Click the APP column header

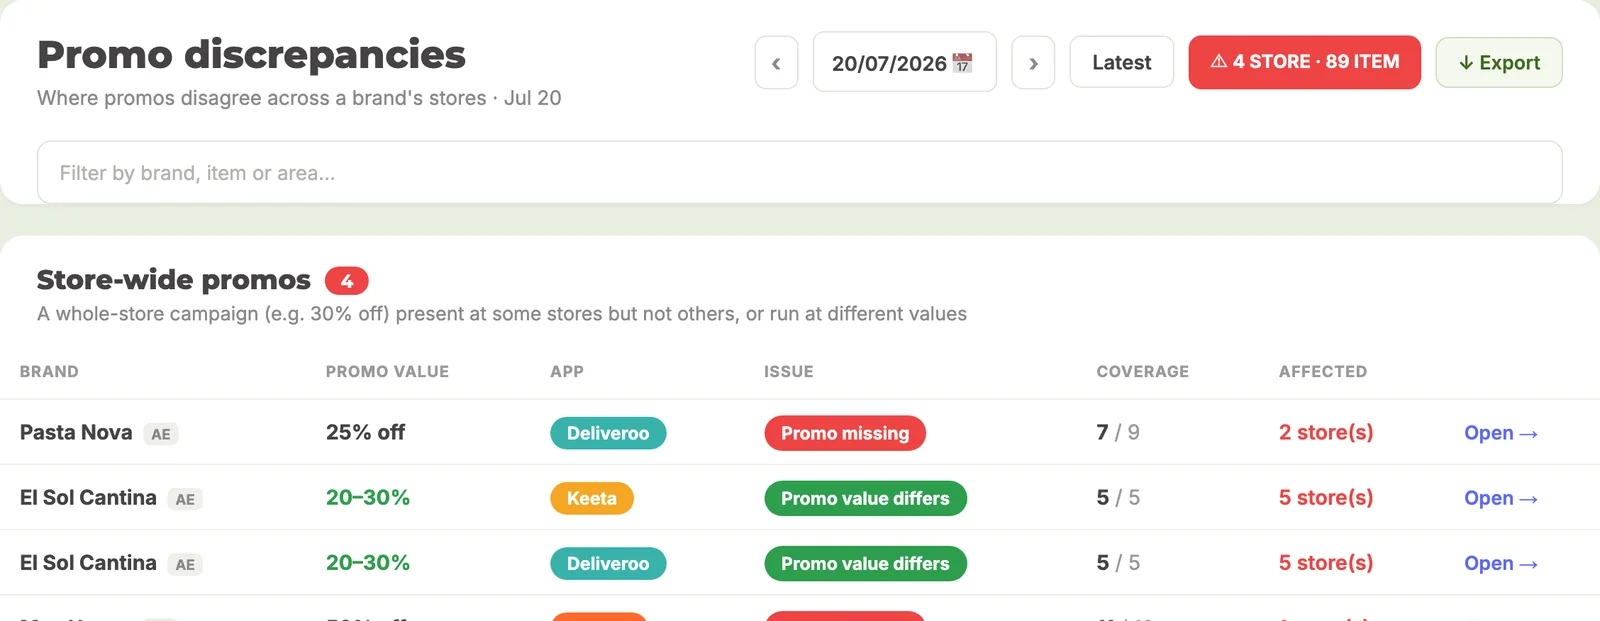[x=567, y=372]
